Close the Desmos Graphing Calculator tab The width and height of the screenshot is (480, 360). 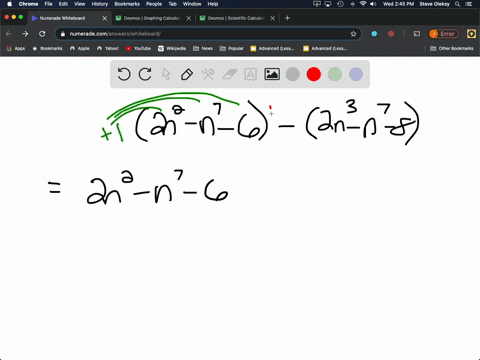pos(189,18)
